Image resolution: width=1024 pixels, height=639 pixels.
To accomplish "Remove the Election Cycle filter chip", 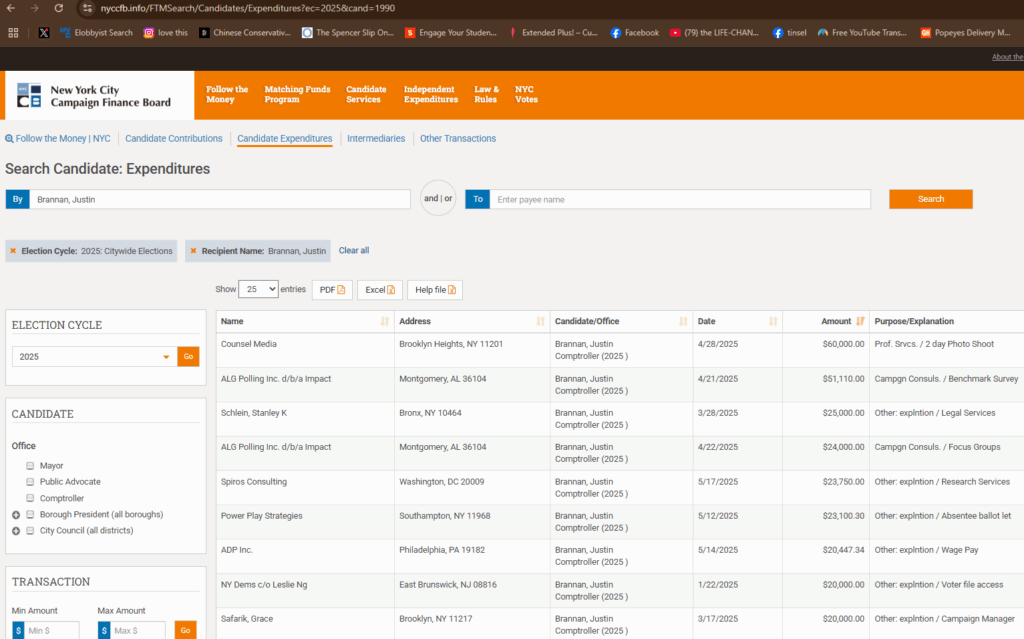I will click(12, 251).
